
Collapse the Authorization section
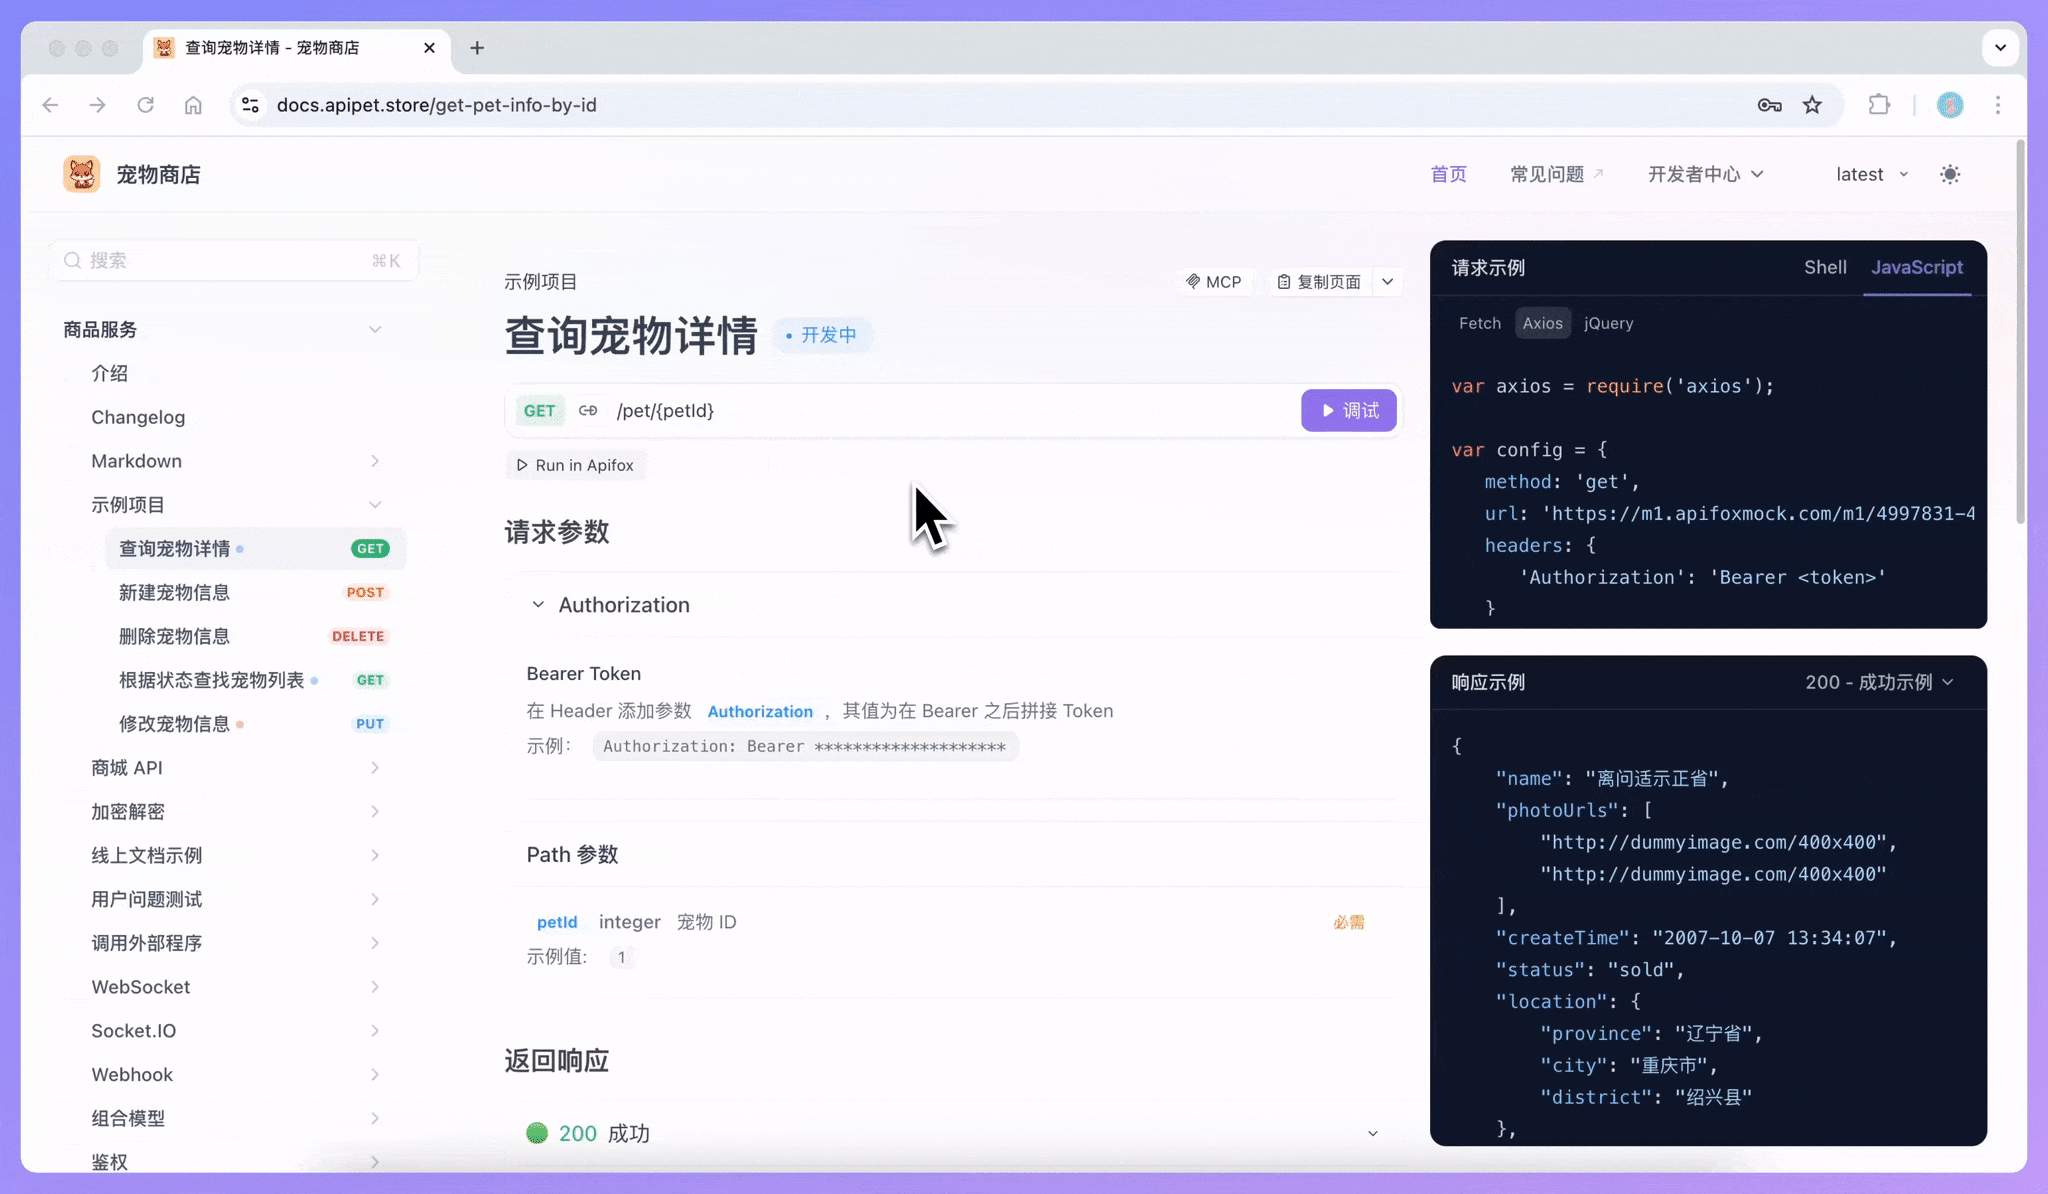(x=539, y=604)
